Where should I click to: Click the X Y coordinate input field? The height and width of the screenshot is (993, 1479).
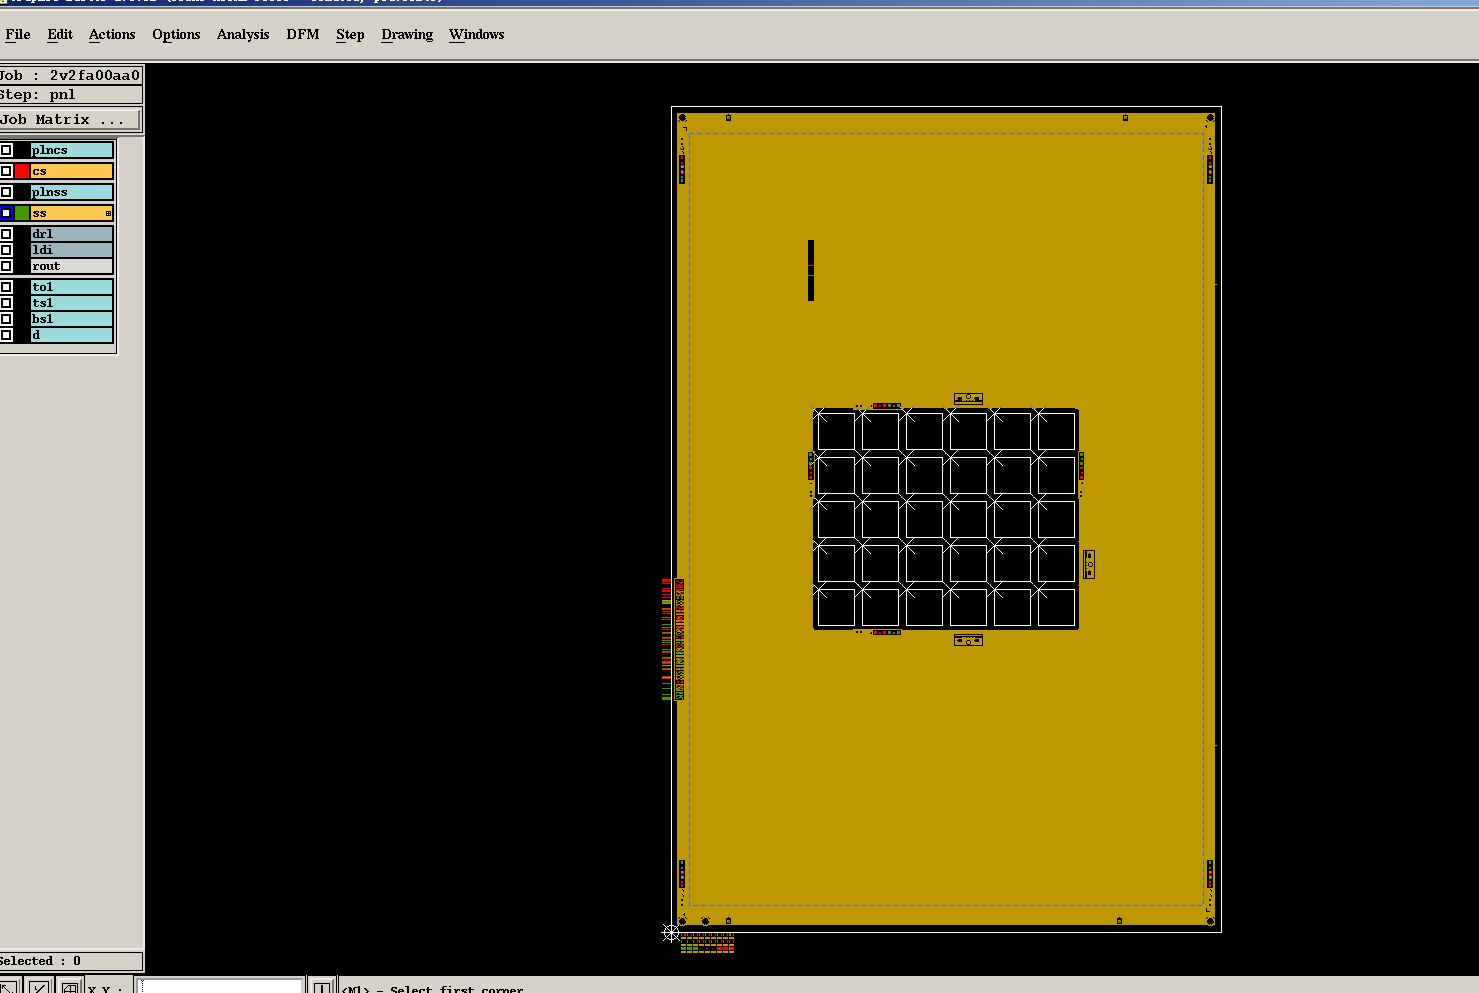point(220,986)
